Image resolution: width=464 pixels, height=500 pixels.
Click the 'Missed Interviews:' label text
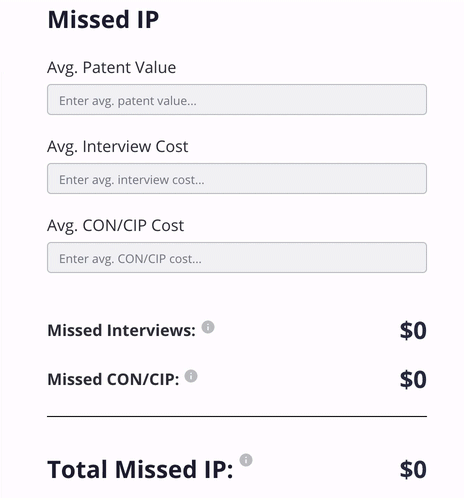pyautogui.click(x=122, y=331)
